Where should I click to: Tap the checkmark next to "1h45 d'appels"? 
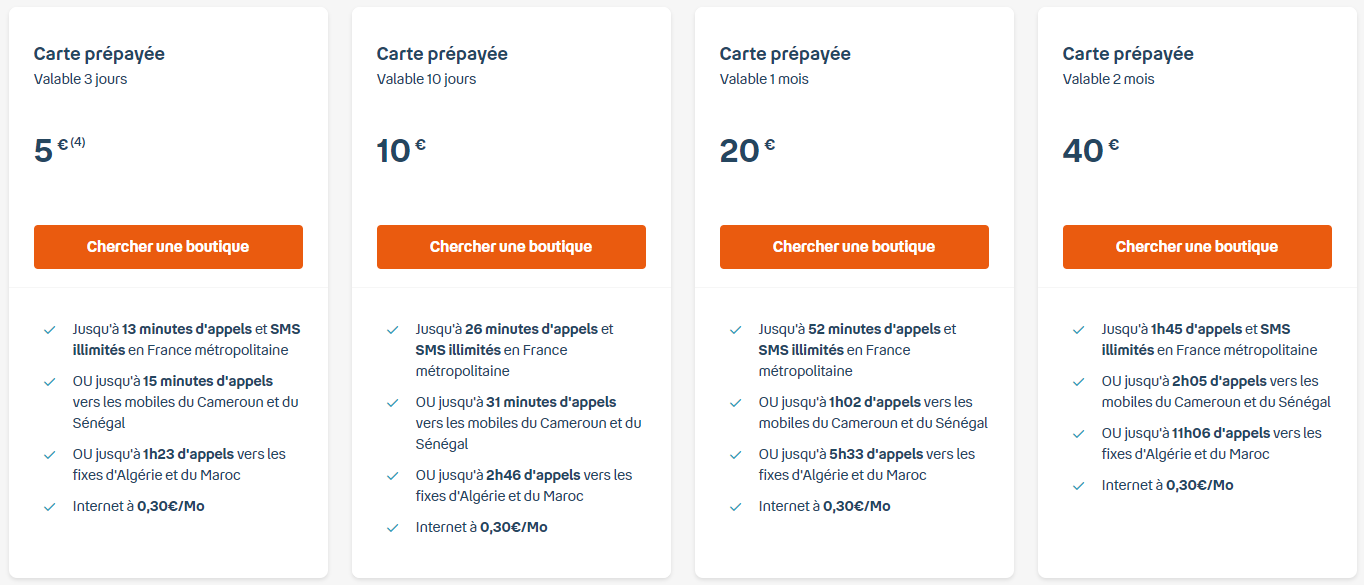1079,329
